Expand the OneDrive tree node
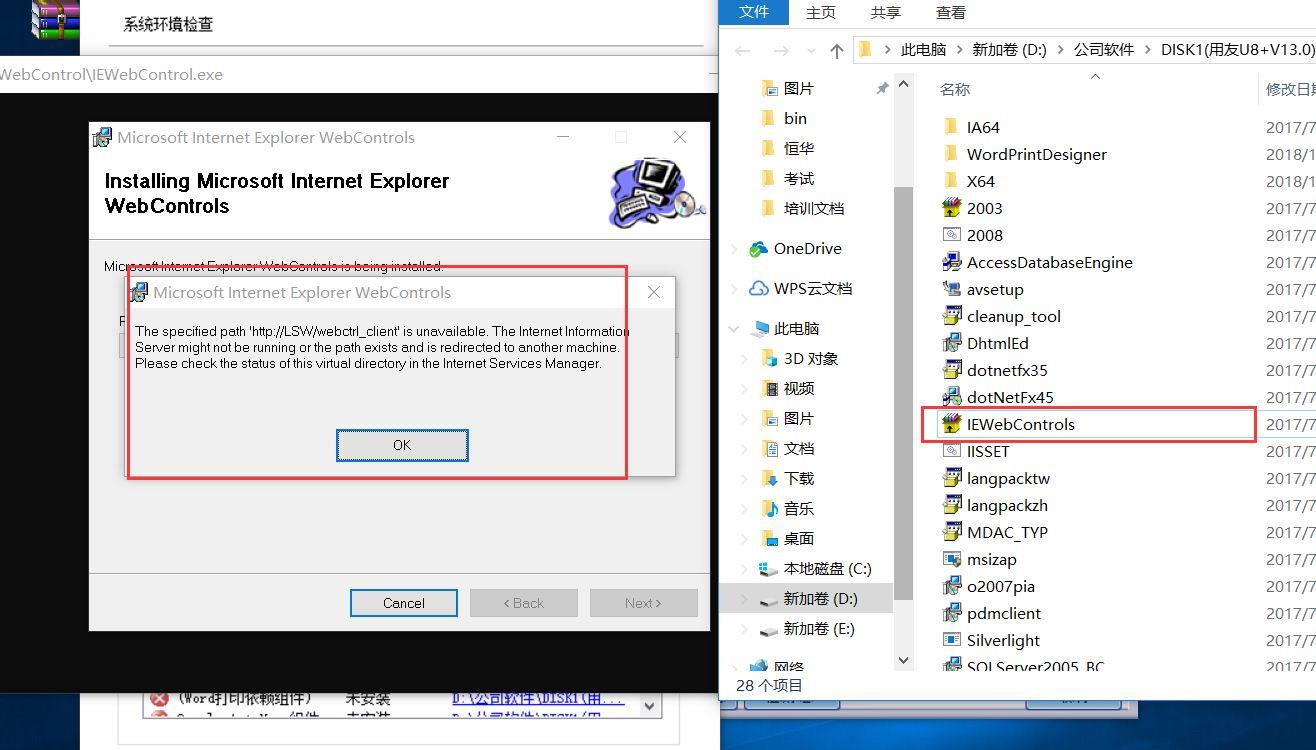 (x=735, y=248)
